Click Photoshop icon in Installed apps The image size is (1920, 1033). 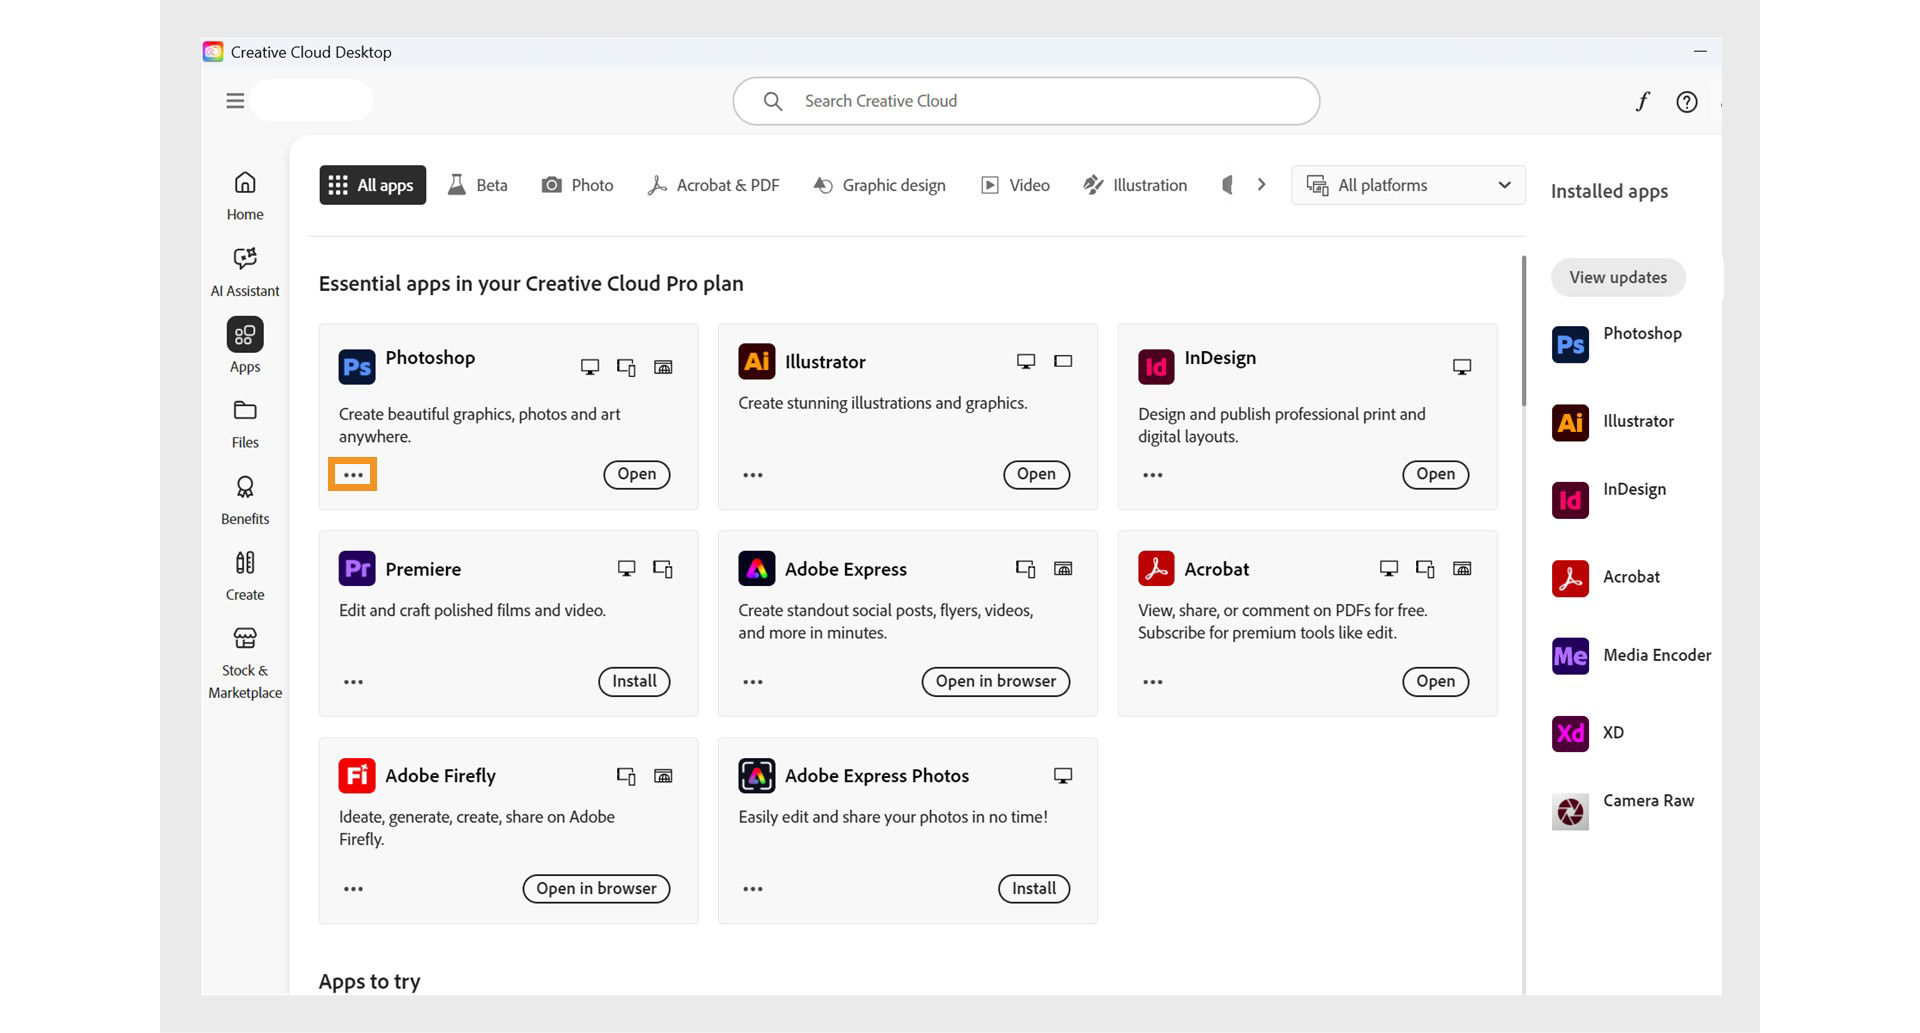coord(1570,345)
